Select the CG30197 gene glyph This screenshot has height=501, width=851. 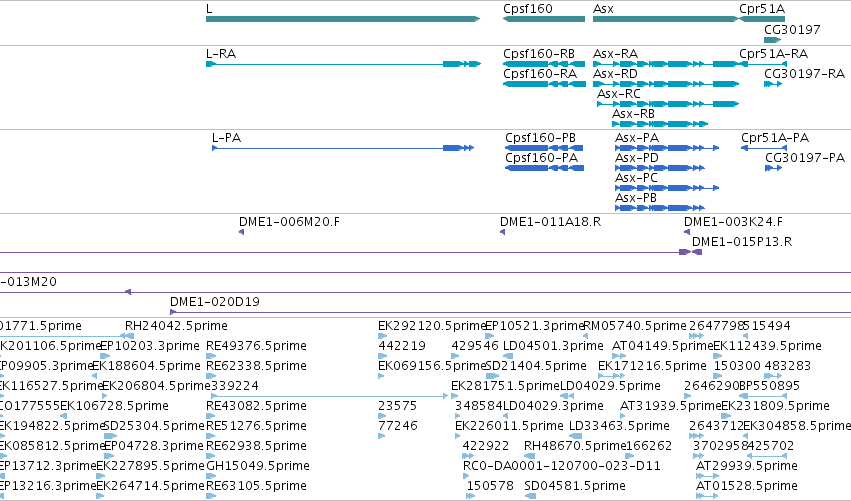772,40
